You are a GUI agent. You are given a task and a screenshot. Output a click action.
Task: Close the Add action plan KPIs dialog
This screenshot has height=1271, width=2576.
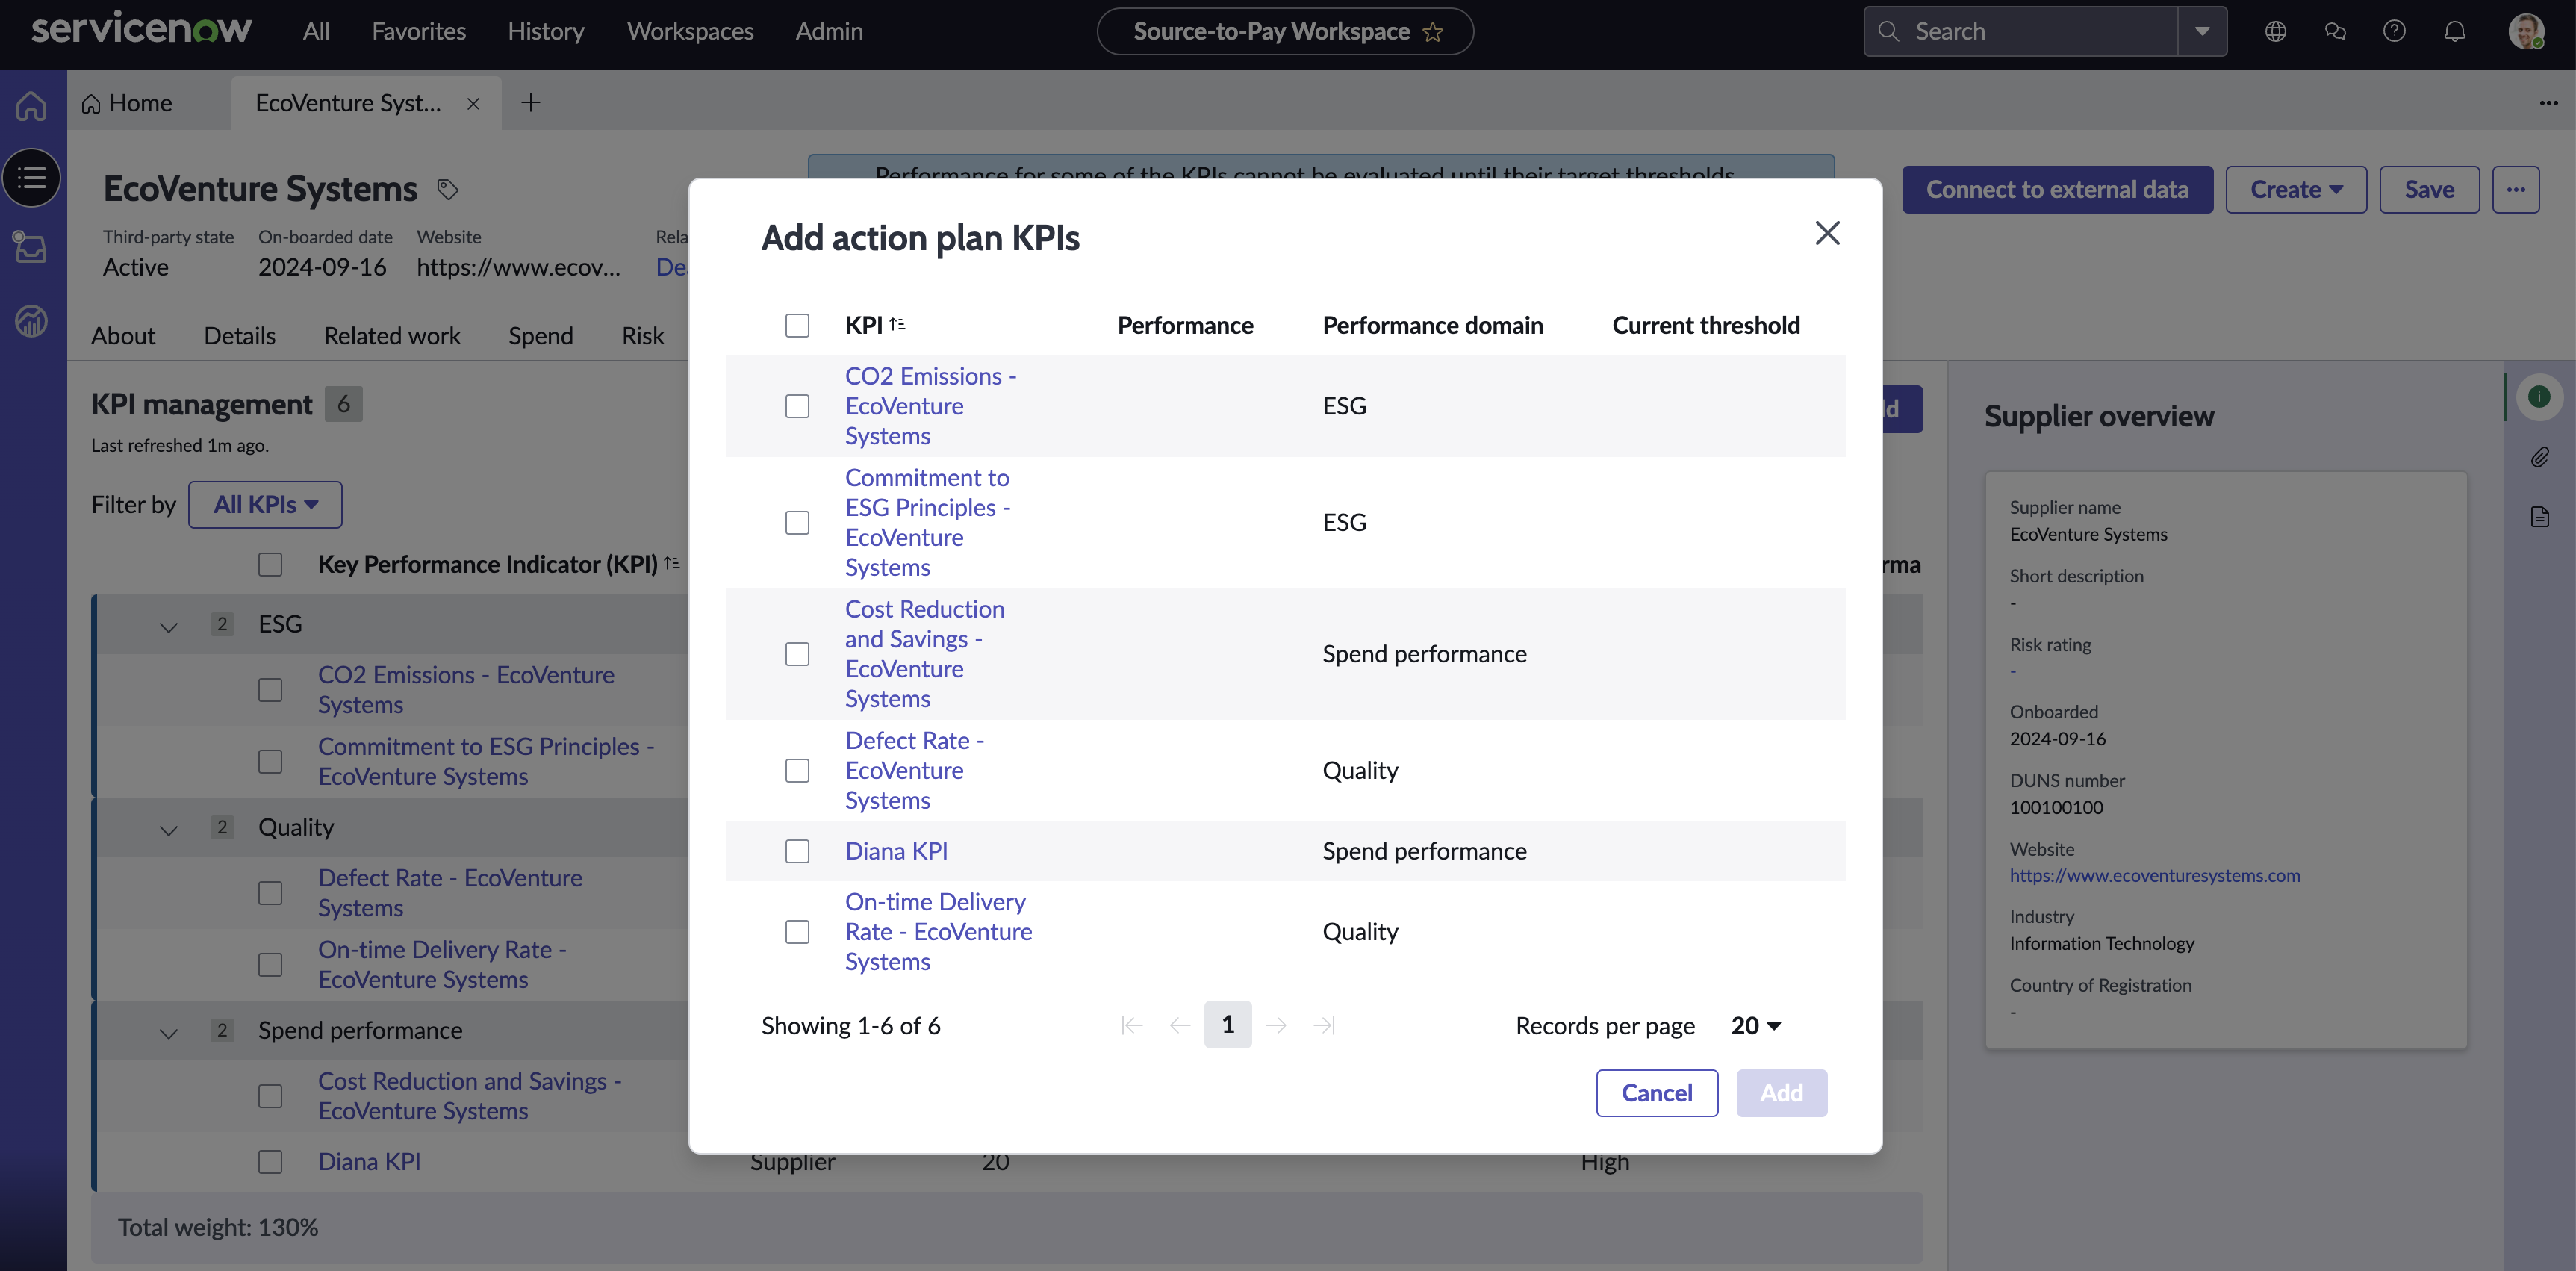pyautogui.click(x=1827, y=233)
